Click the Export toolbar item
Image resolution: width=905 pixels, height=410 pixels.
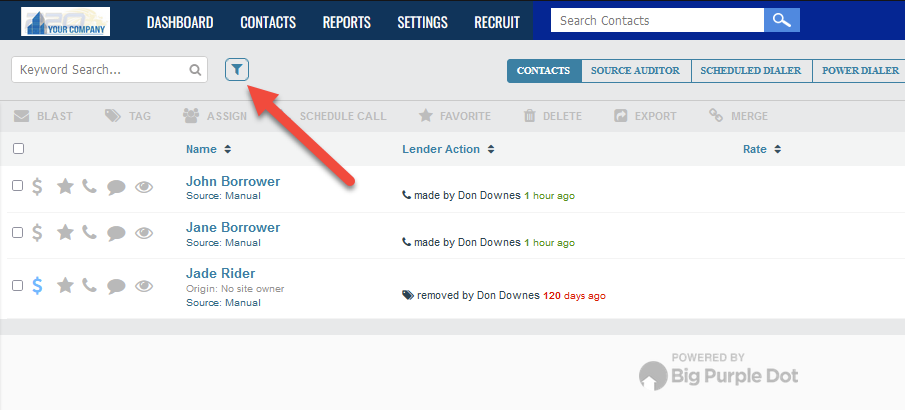coord(645,116)
